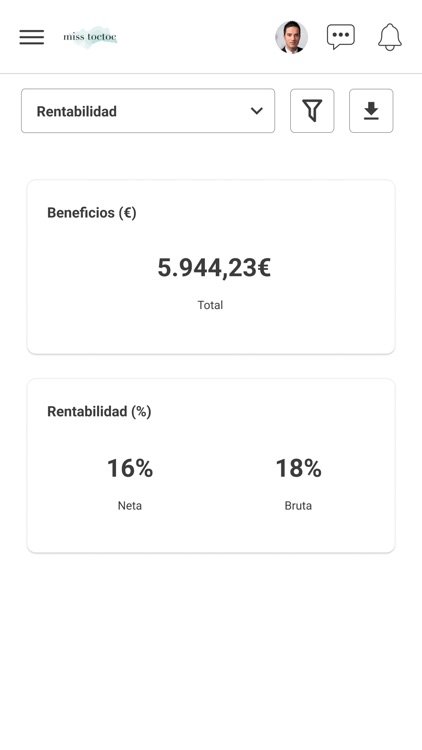This screenshot has width=422, height=750.
Task: Select the Beneficios (€) card title
Action: (x=92, y=213)
